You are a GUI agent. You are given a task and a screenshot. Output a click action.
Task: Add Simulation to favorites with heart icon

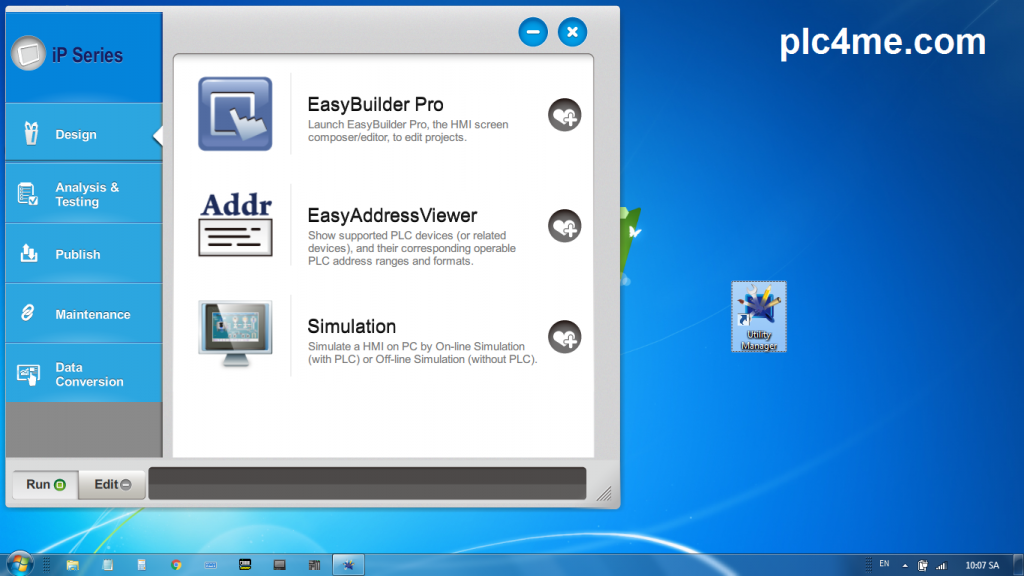click(x=564, y=336)
